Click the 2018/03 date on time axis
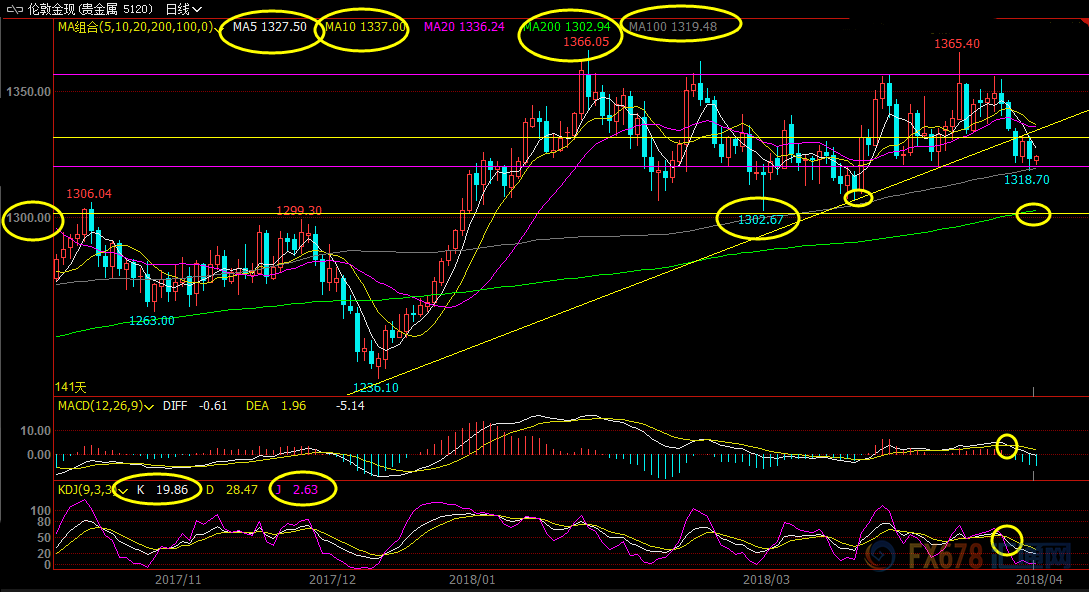The width and height of the screenshot is (1089, 592). click(x=767, y=579)
